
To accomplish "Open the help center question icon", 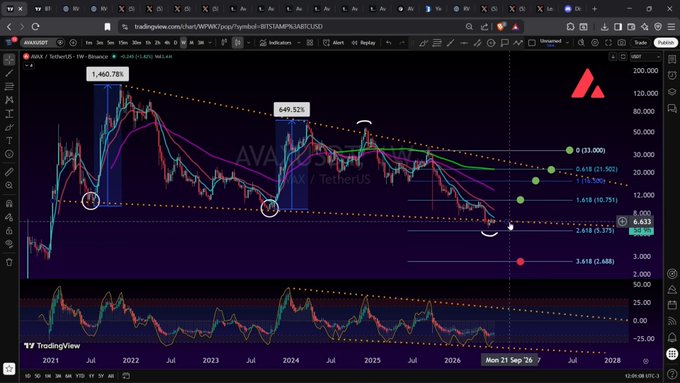I will tap(672, 374).
